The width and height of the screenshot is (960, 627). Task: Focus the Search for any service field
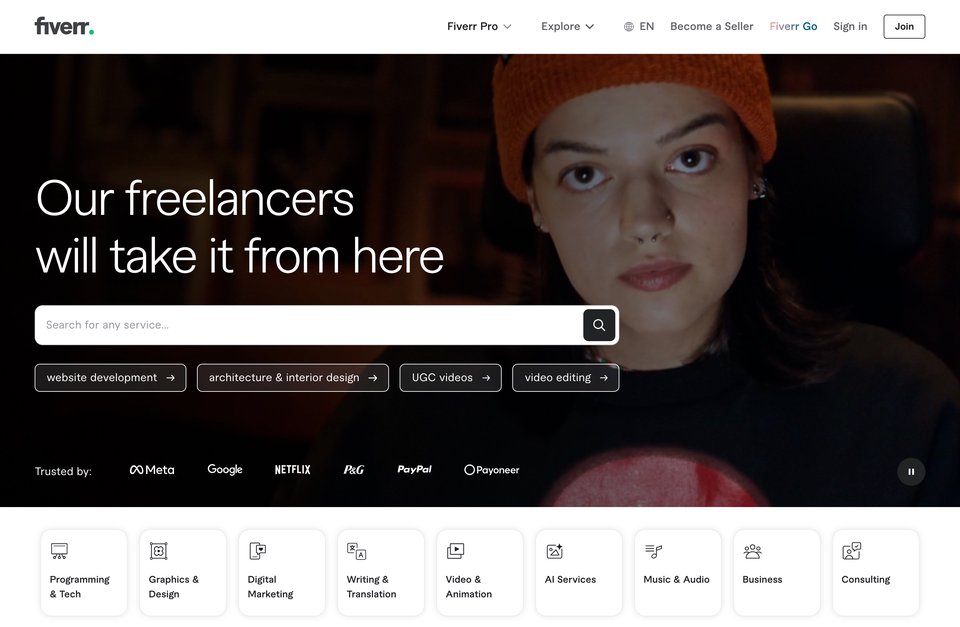click(x=309, y=325)
